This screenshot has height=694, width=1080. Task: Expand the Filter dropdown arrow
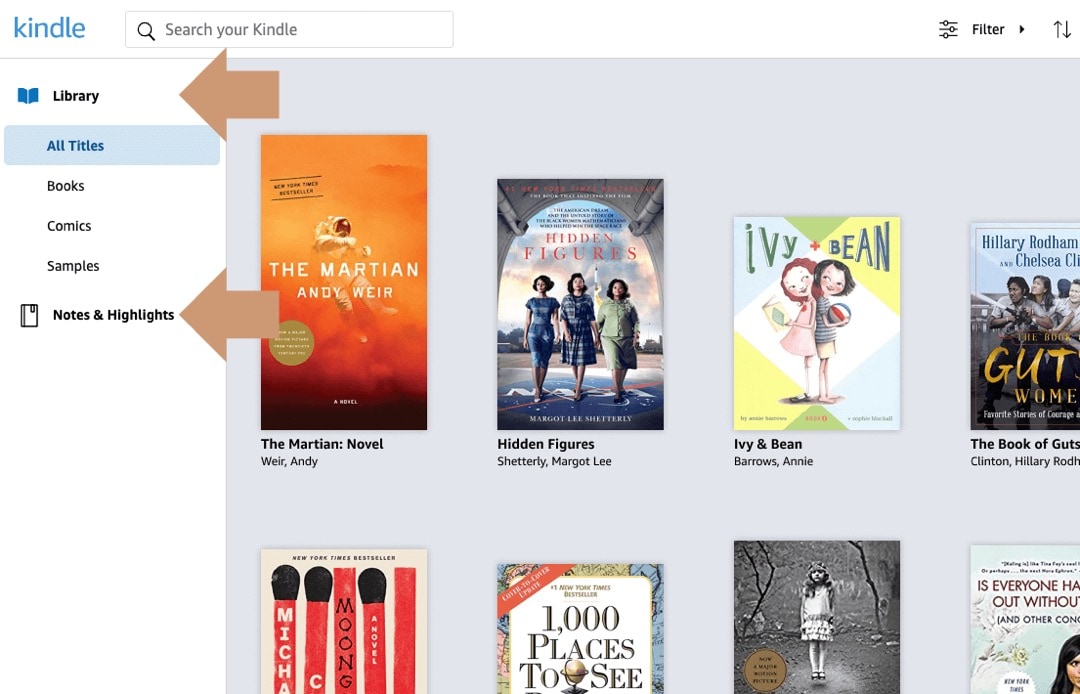(1022, 29)
